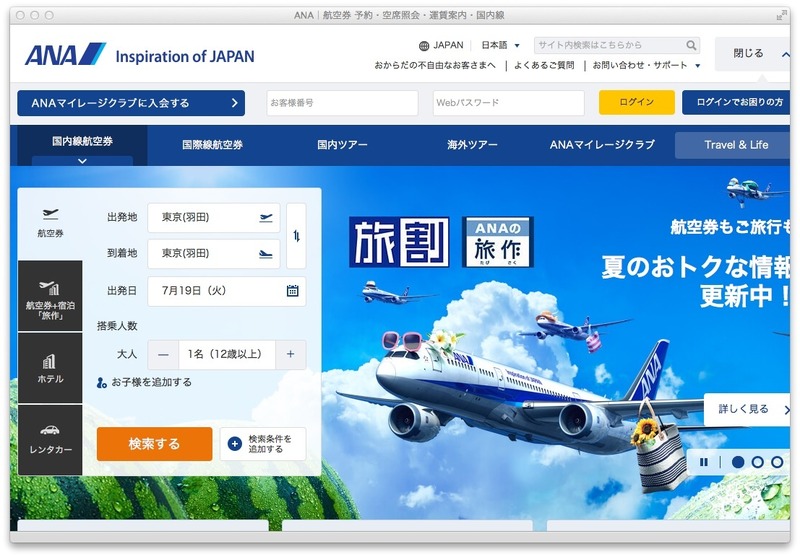Open the ホテル hotel search sidebar option
The height and width of the screenshot is (557, 800).
(x=50, y=368)
